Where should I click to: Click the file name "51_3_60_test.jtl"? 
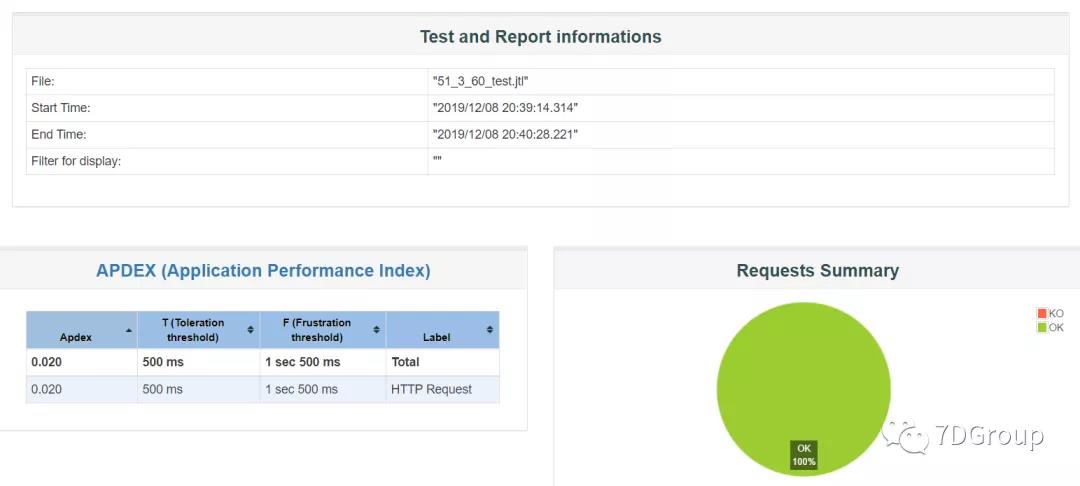(x=481, y=81)
